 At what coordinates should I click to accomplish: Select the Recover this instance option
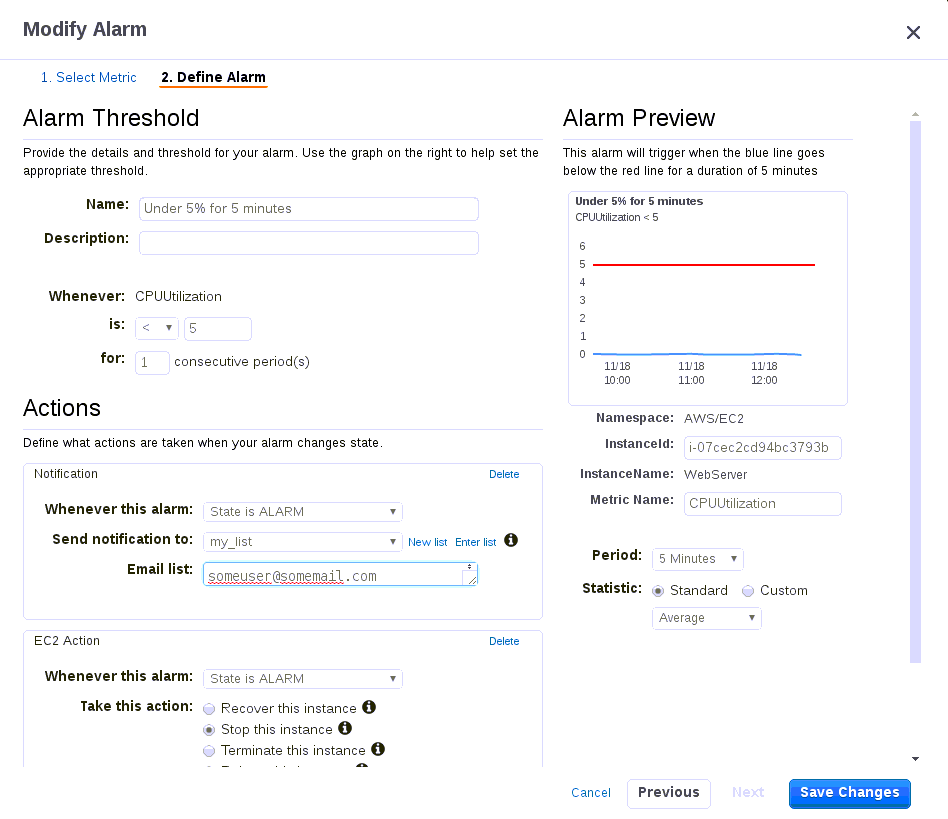(x=209, y=707)
